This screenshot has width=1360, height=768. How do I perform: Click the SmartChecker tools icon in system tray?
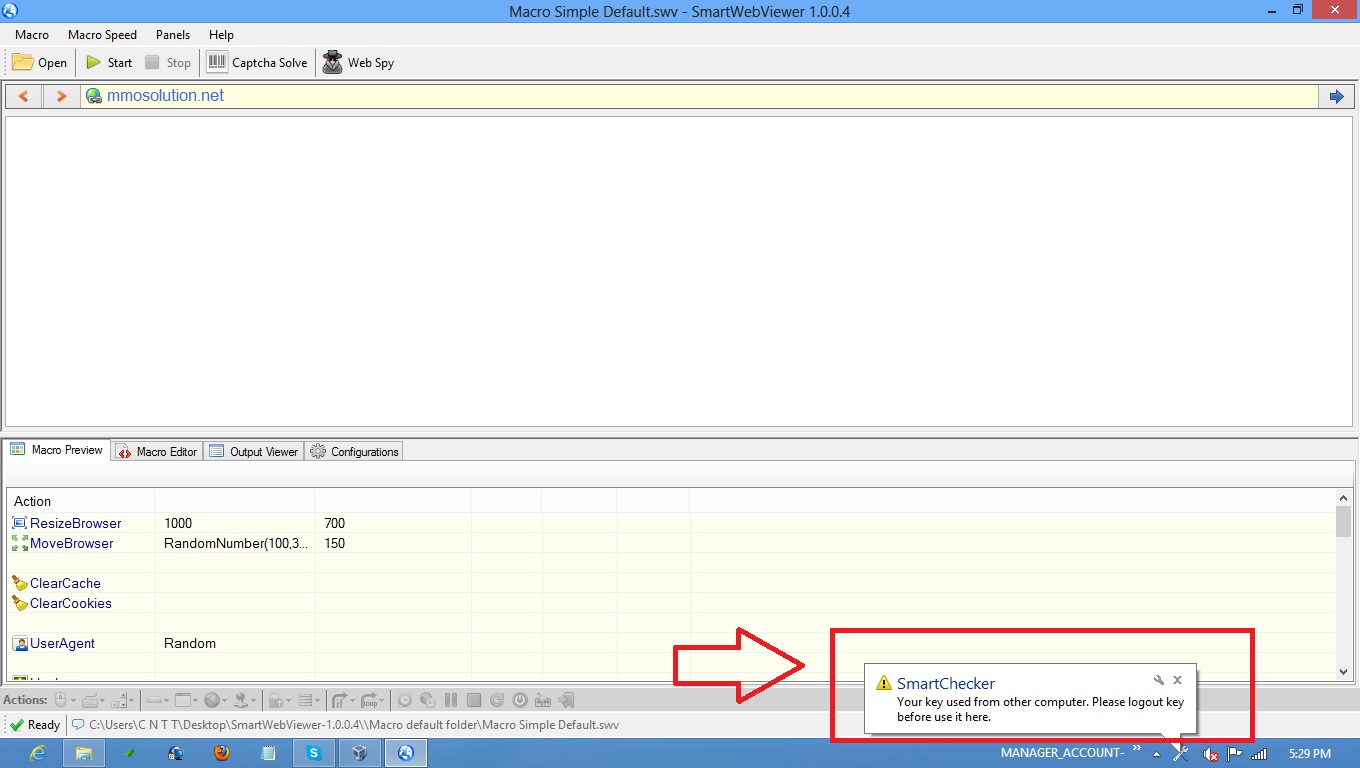tap(1180, 753)
